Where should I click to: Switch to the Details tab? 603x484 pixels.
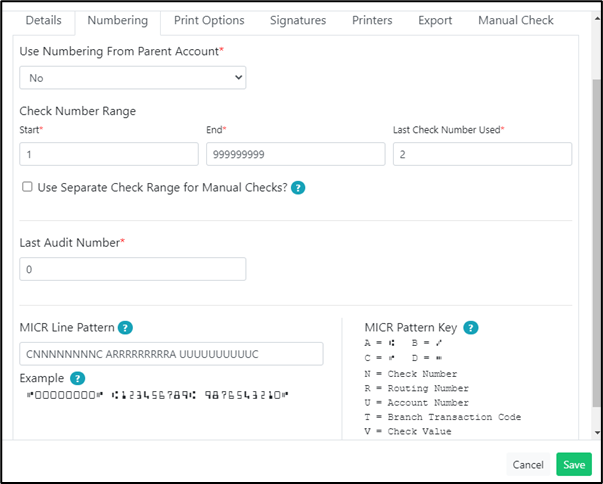[43, 20]
